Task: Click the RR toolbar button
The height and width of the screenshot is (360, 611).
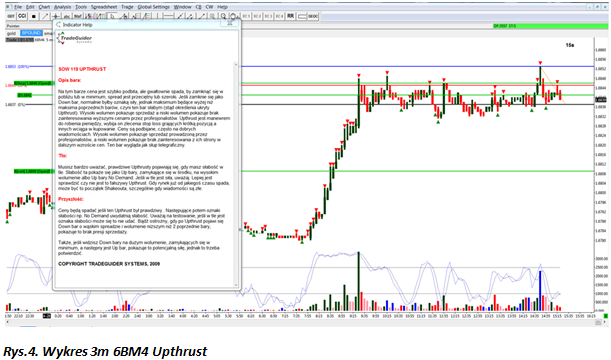Action: [290, 16]
